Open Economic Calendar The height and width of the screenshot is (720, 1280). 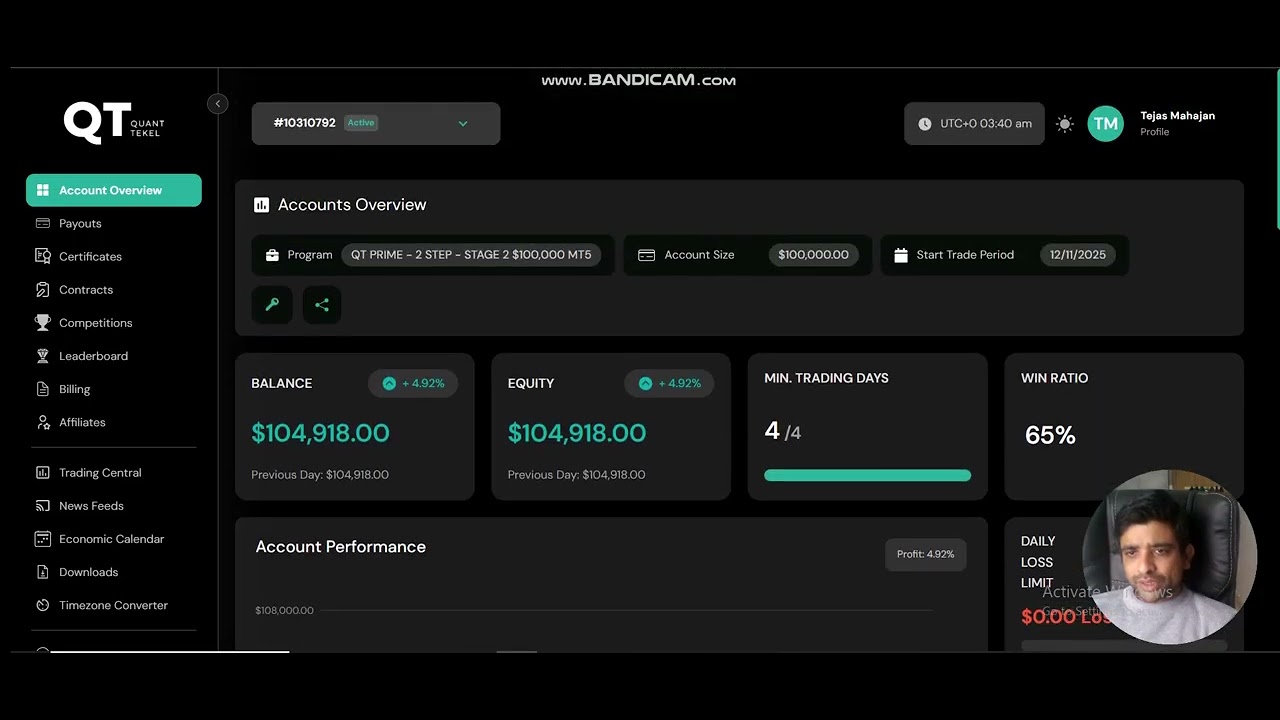(111, 539)
